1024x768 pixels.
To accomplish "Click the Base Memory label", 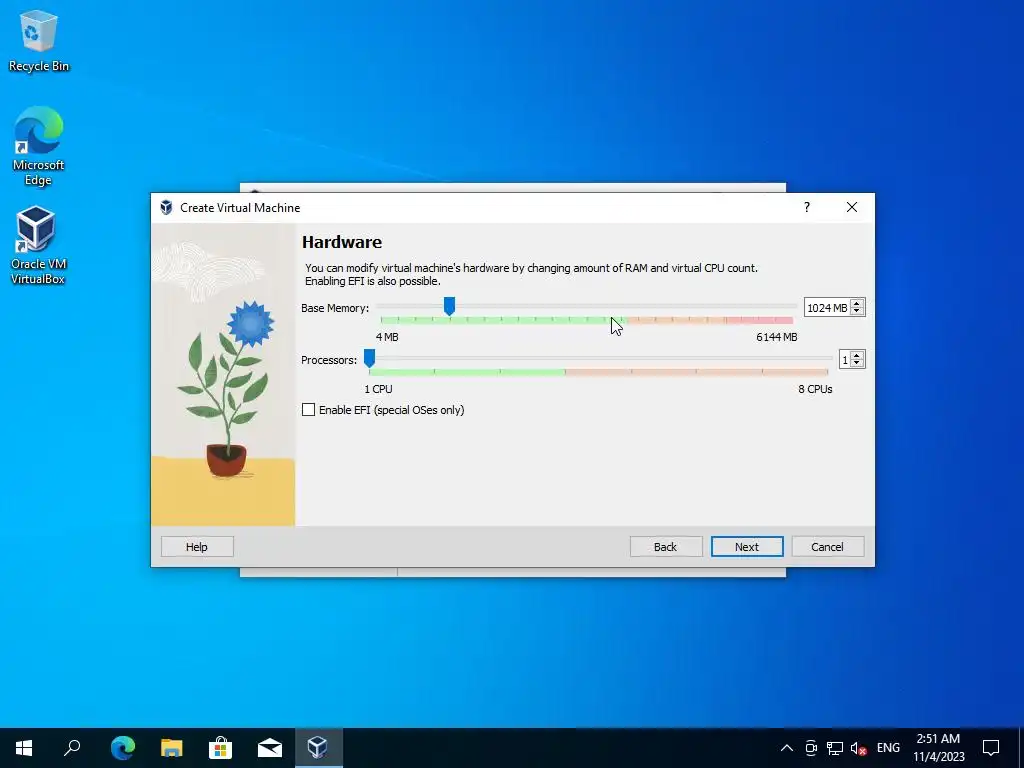I will 335,308.
